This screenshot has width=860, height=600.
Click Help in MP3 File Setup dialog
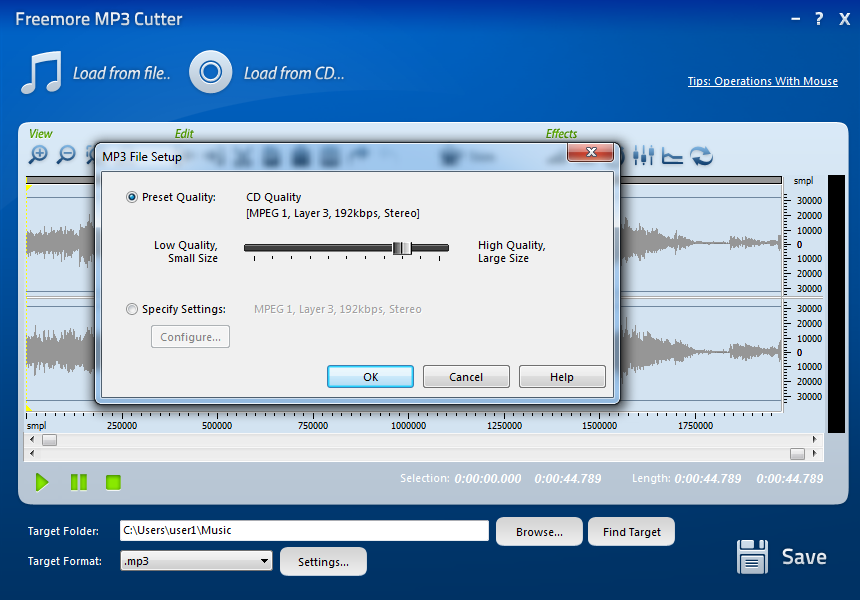(562, 377)
